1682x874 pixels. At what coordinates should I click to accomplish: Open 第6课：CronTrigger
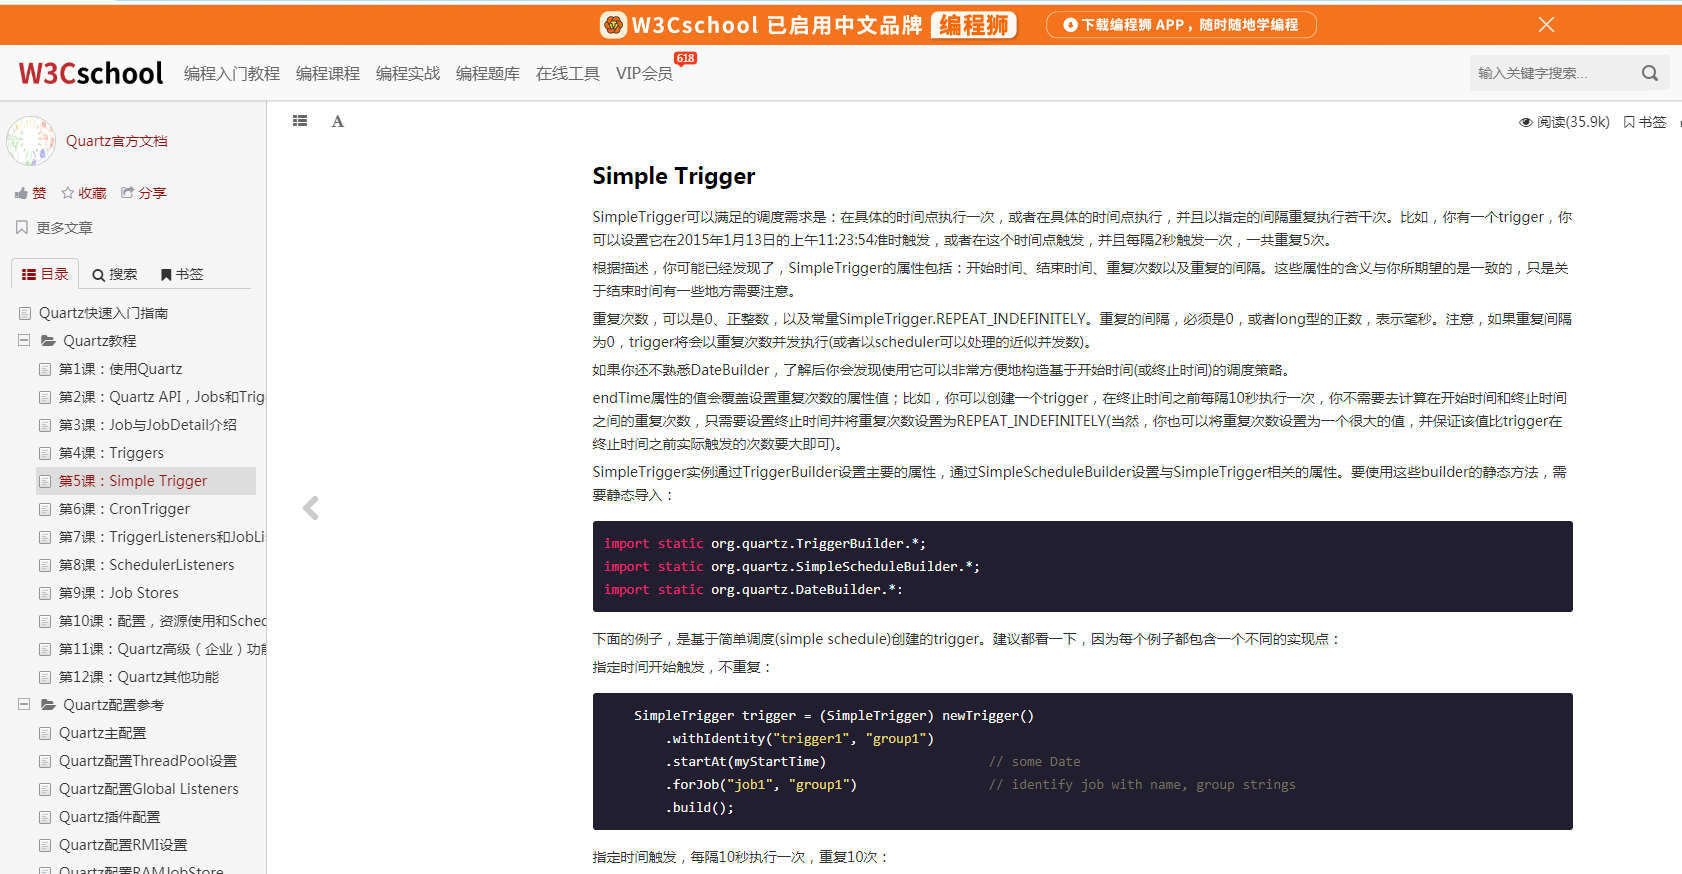(124, 509)
